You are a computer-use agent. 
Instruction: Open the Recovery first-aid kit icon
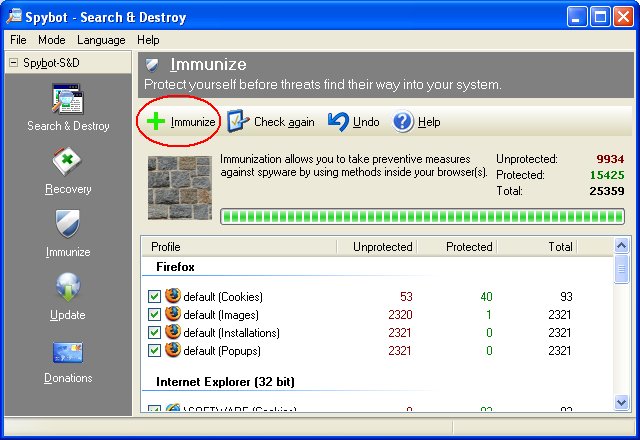coord(67,161)
